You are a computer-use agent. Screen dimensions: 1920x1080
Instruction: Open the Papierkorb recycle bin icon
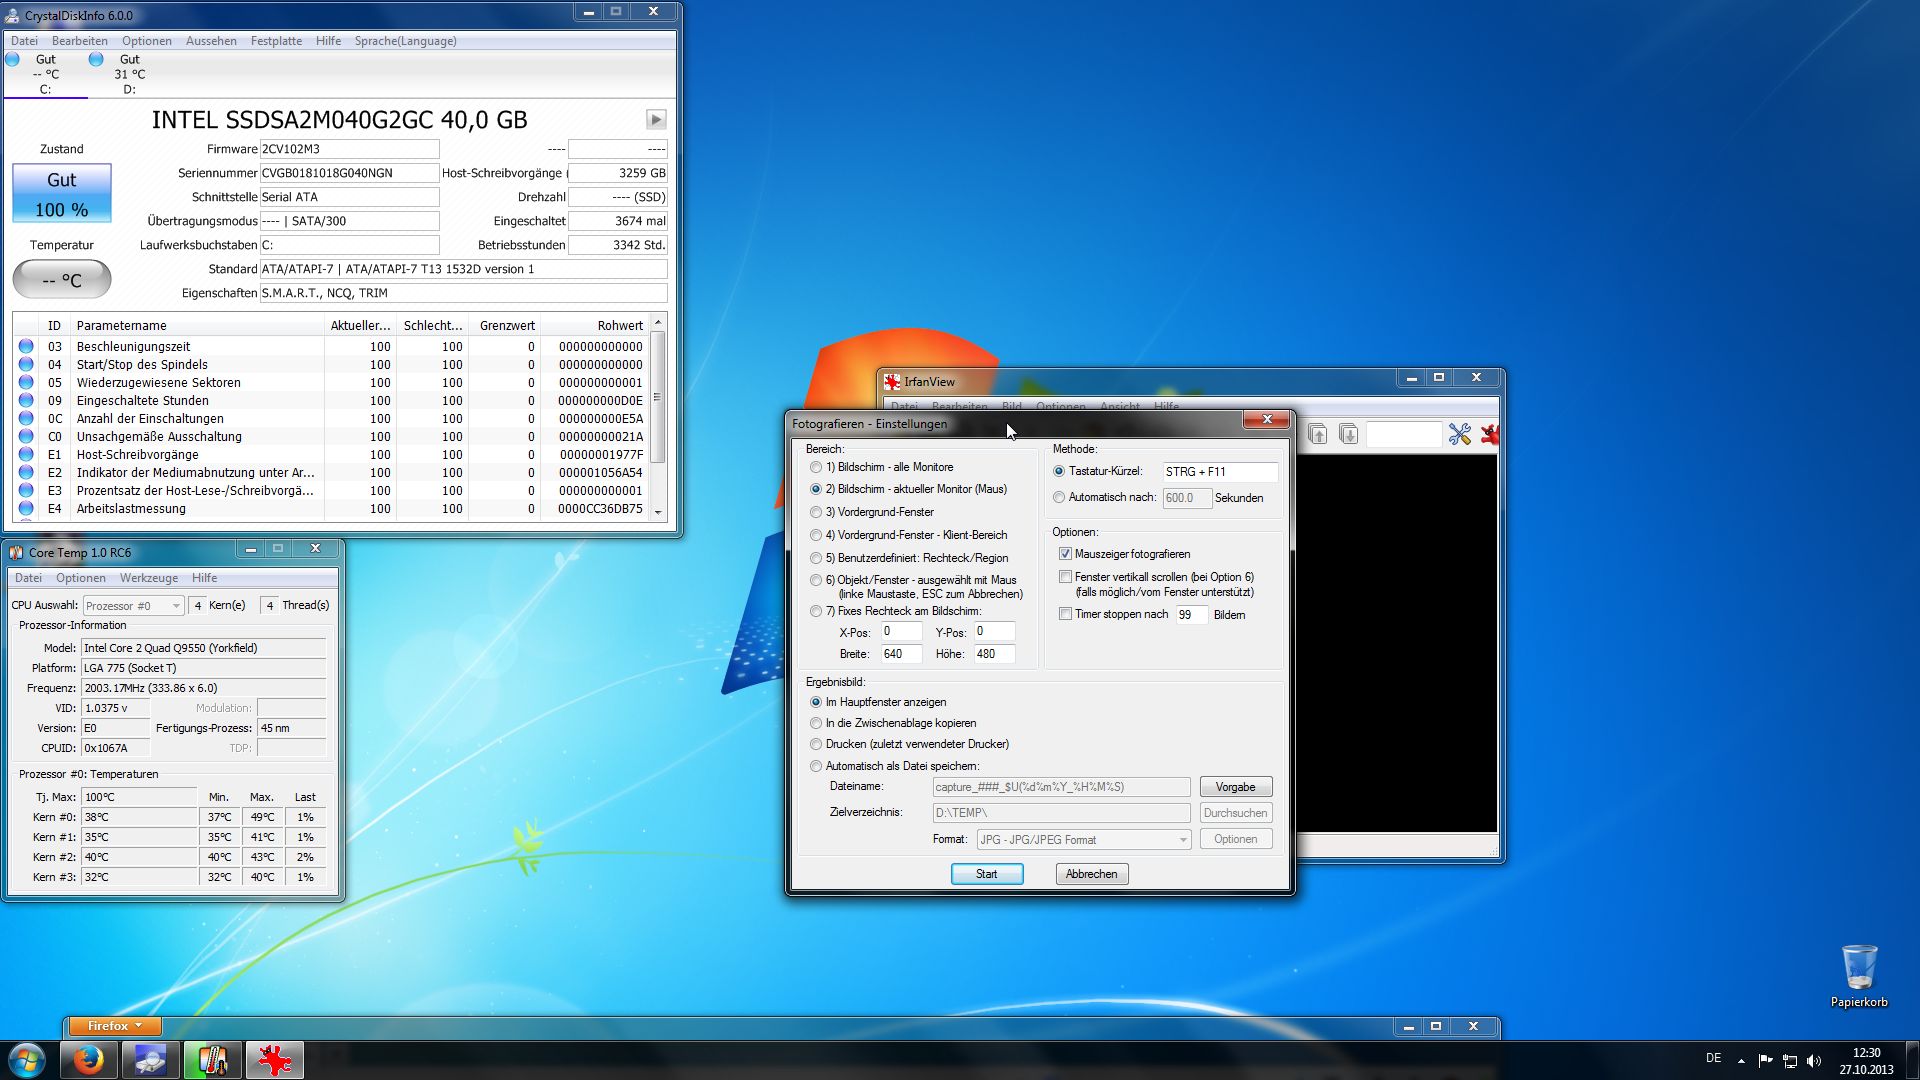pyautogui.click(x=1859, y=968)
